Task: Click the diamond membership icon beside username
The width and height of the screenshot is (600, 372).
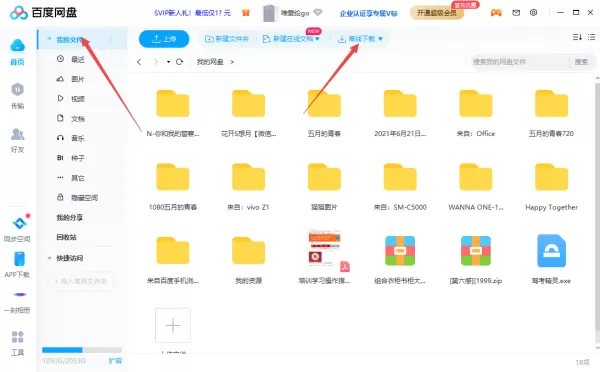Action: (x=318, y=13)
